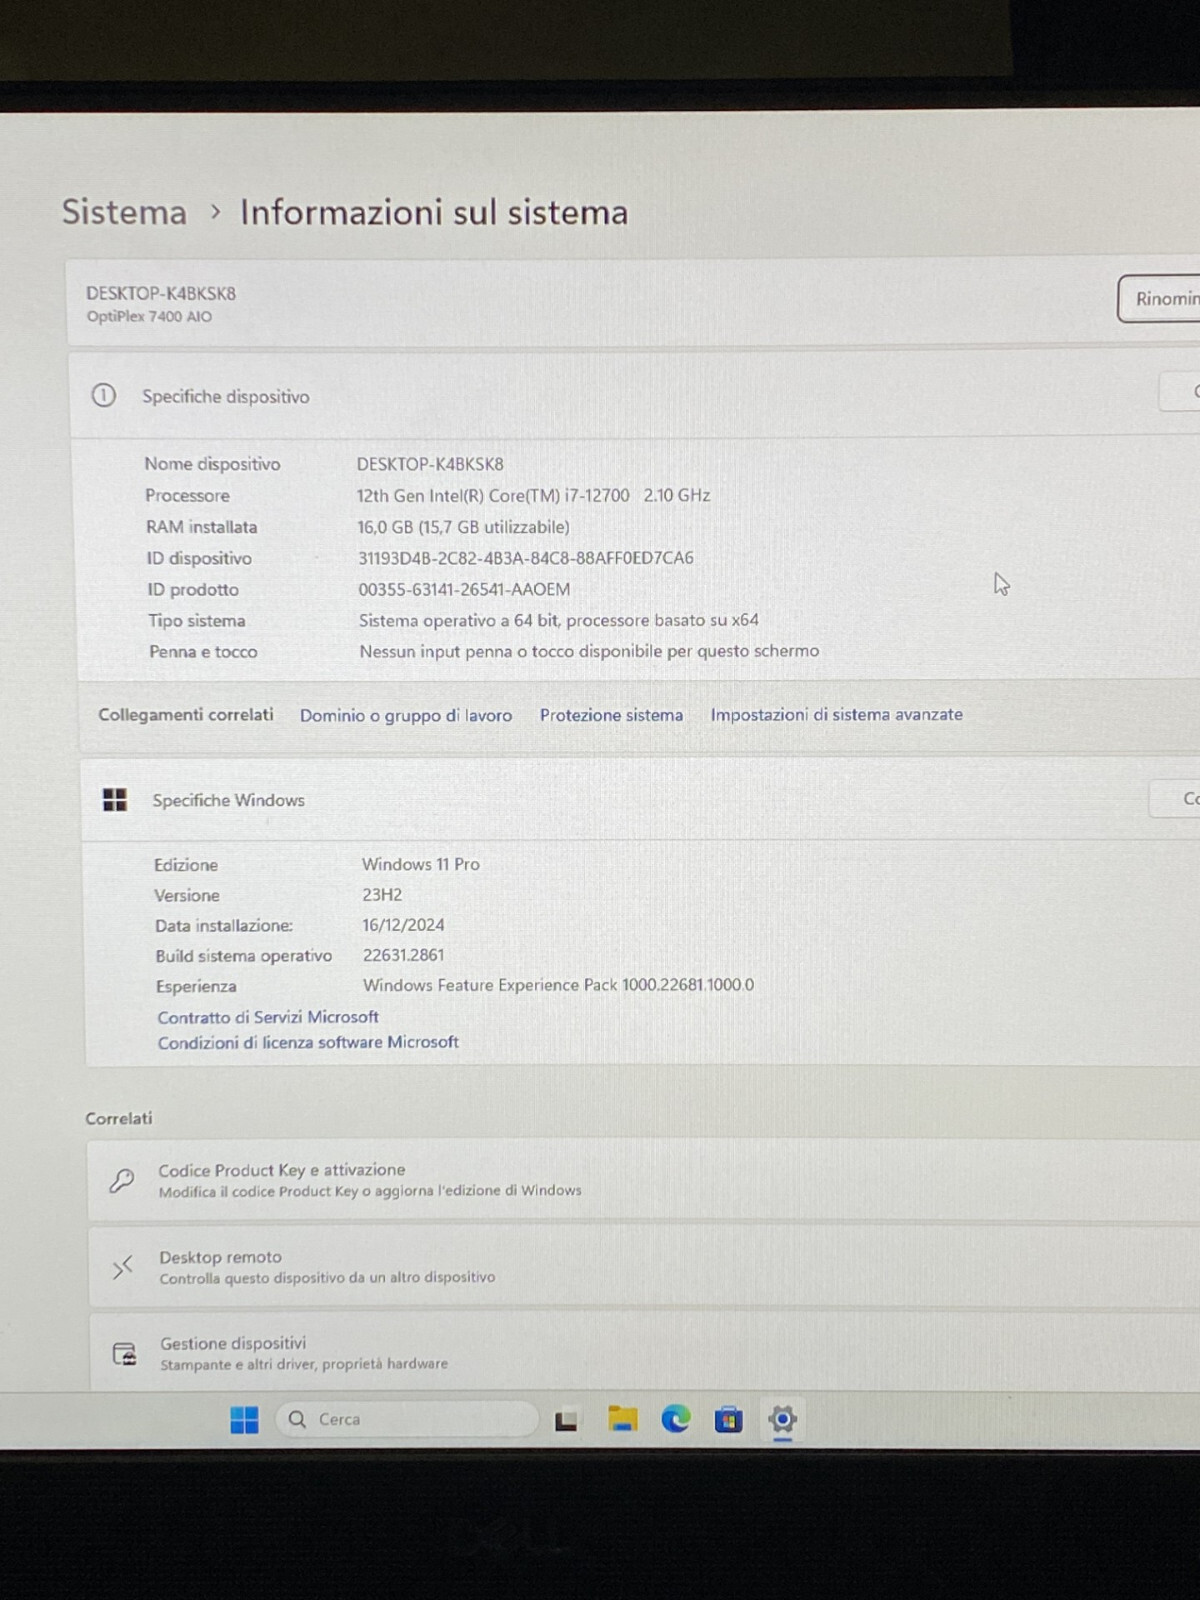Click device name DESKTOP-K4BKSK8 in specs
The image size is (1200, 1600).
tap(430, 464)
